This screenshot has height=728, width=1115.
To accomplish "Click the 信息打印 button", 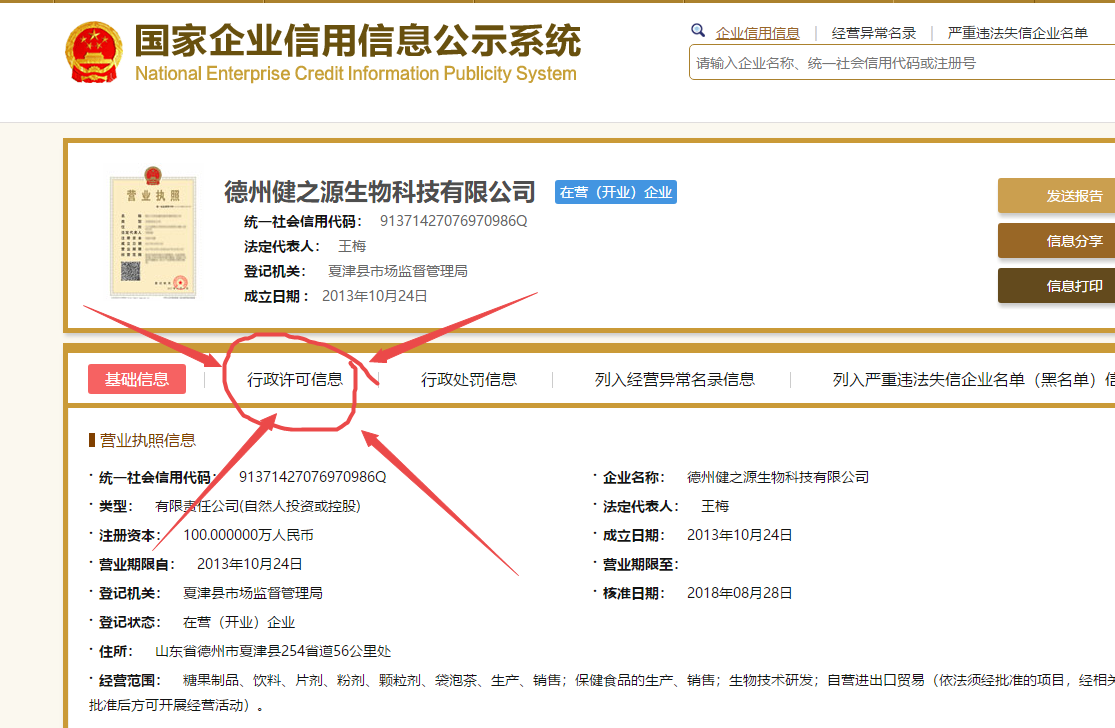I will click(x=1067, y=286).
